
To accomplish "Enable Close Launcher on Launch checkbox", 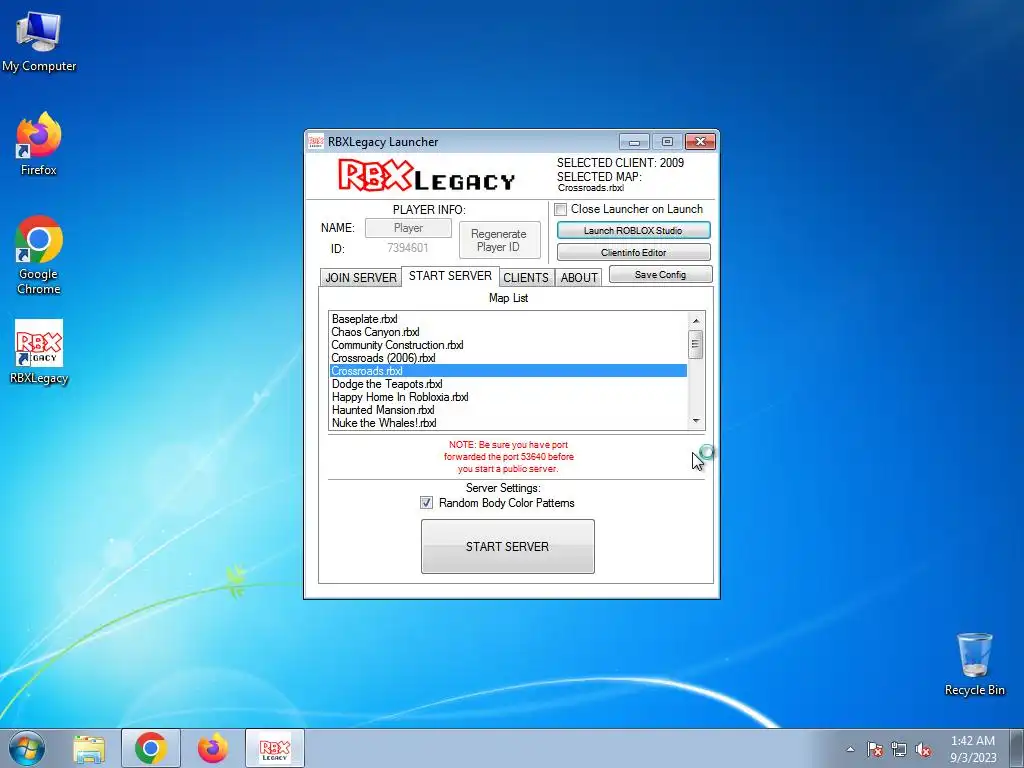I will click(x=560, y=210).
